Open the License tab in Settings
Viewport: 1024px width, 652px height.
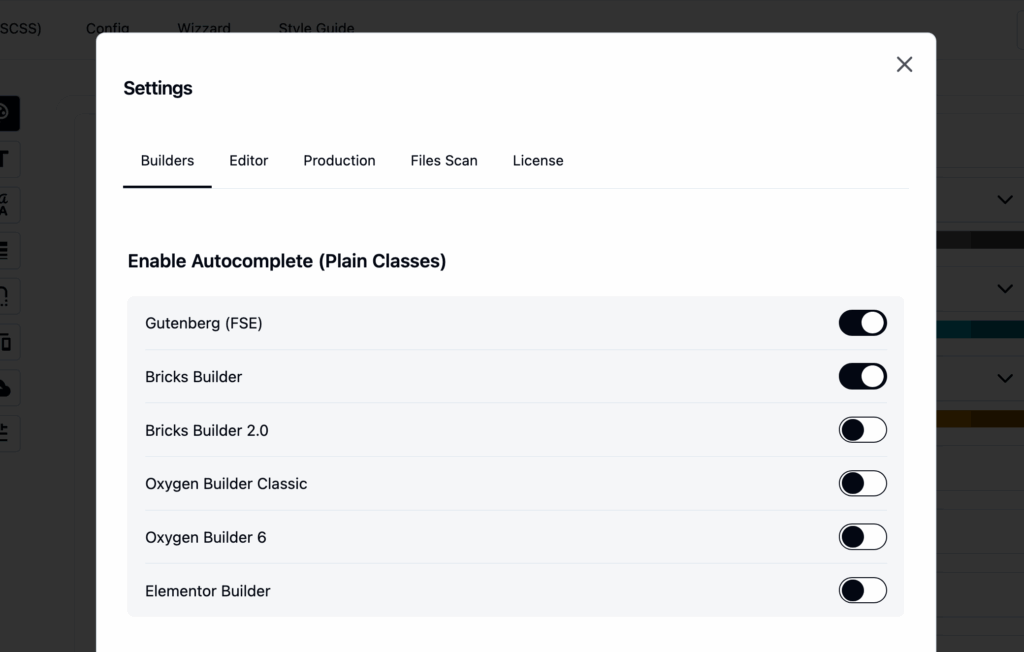coord(538,160)
